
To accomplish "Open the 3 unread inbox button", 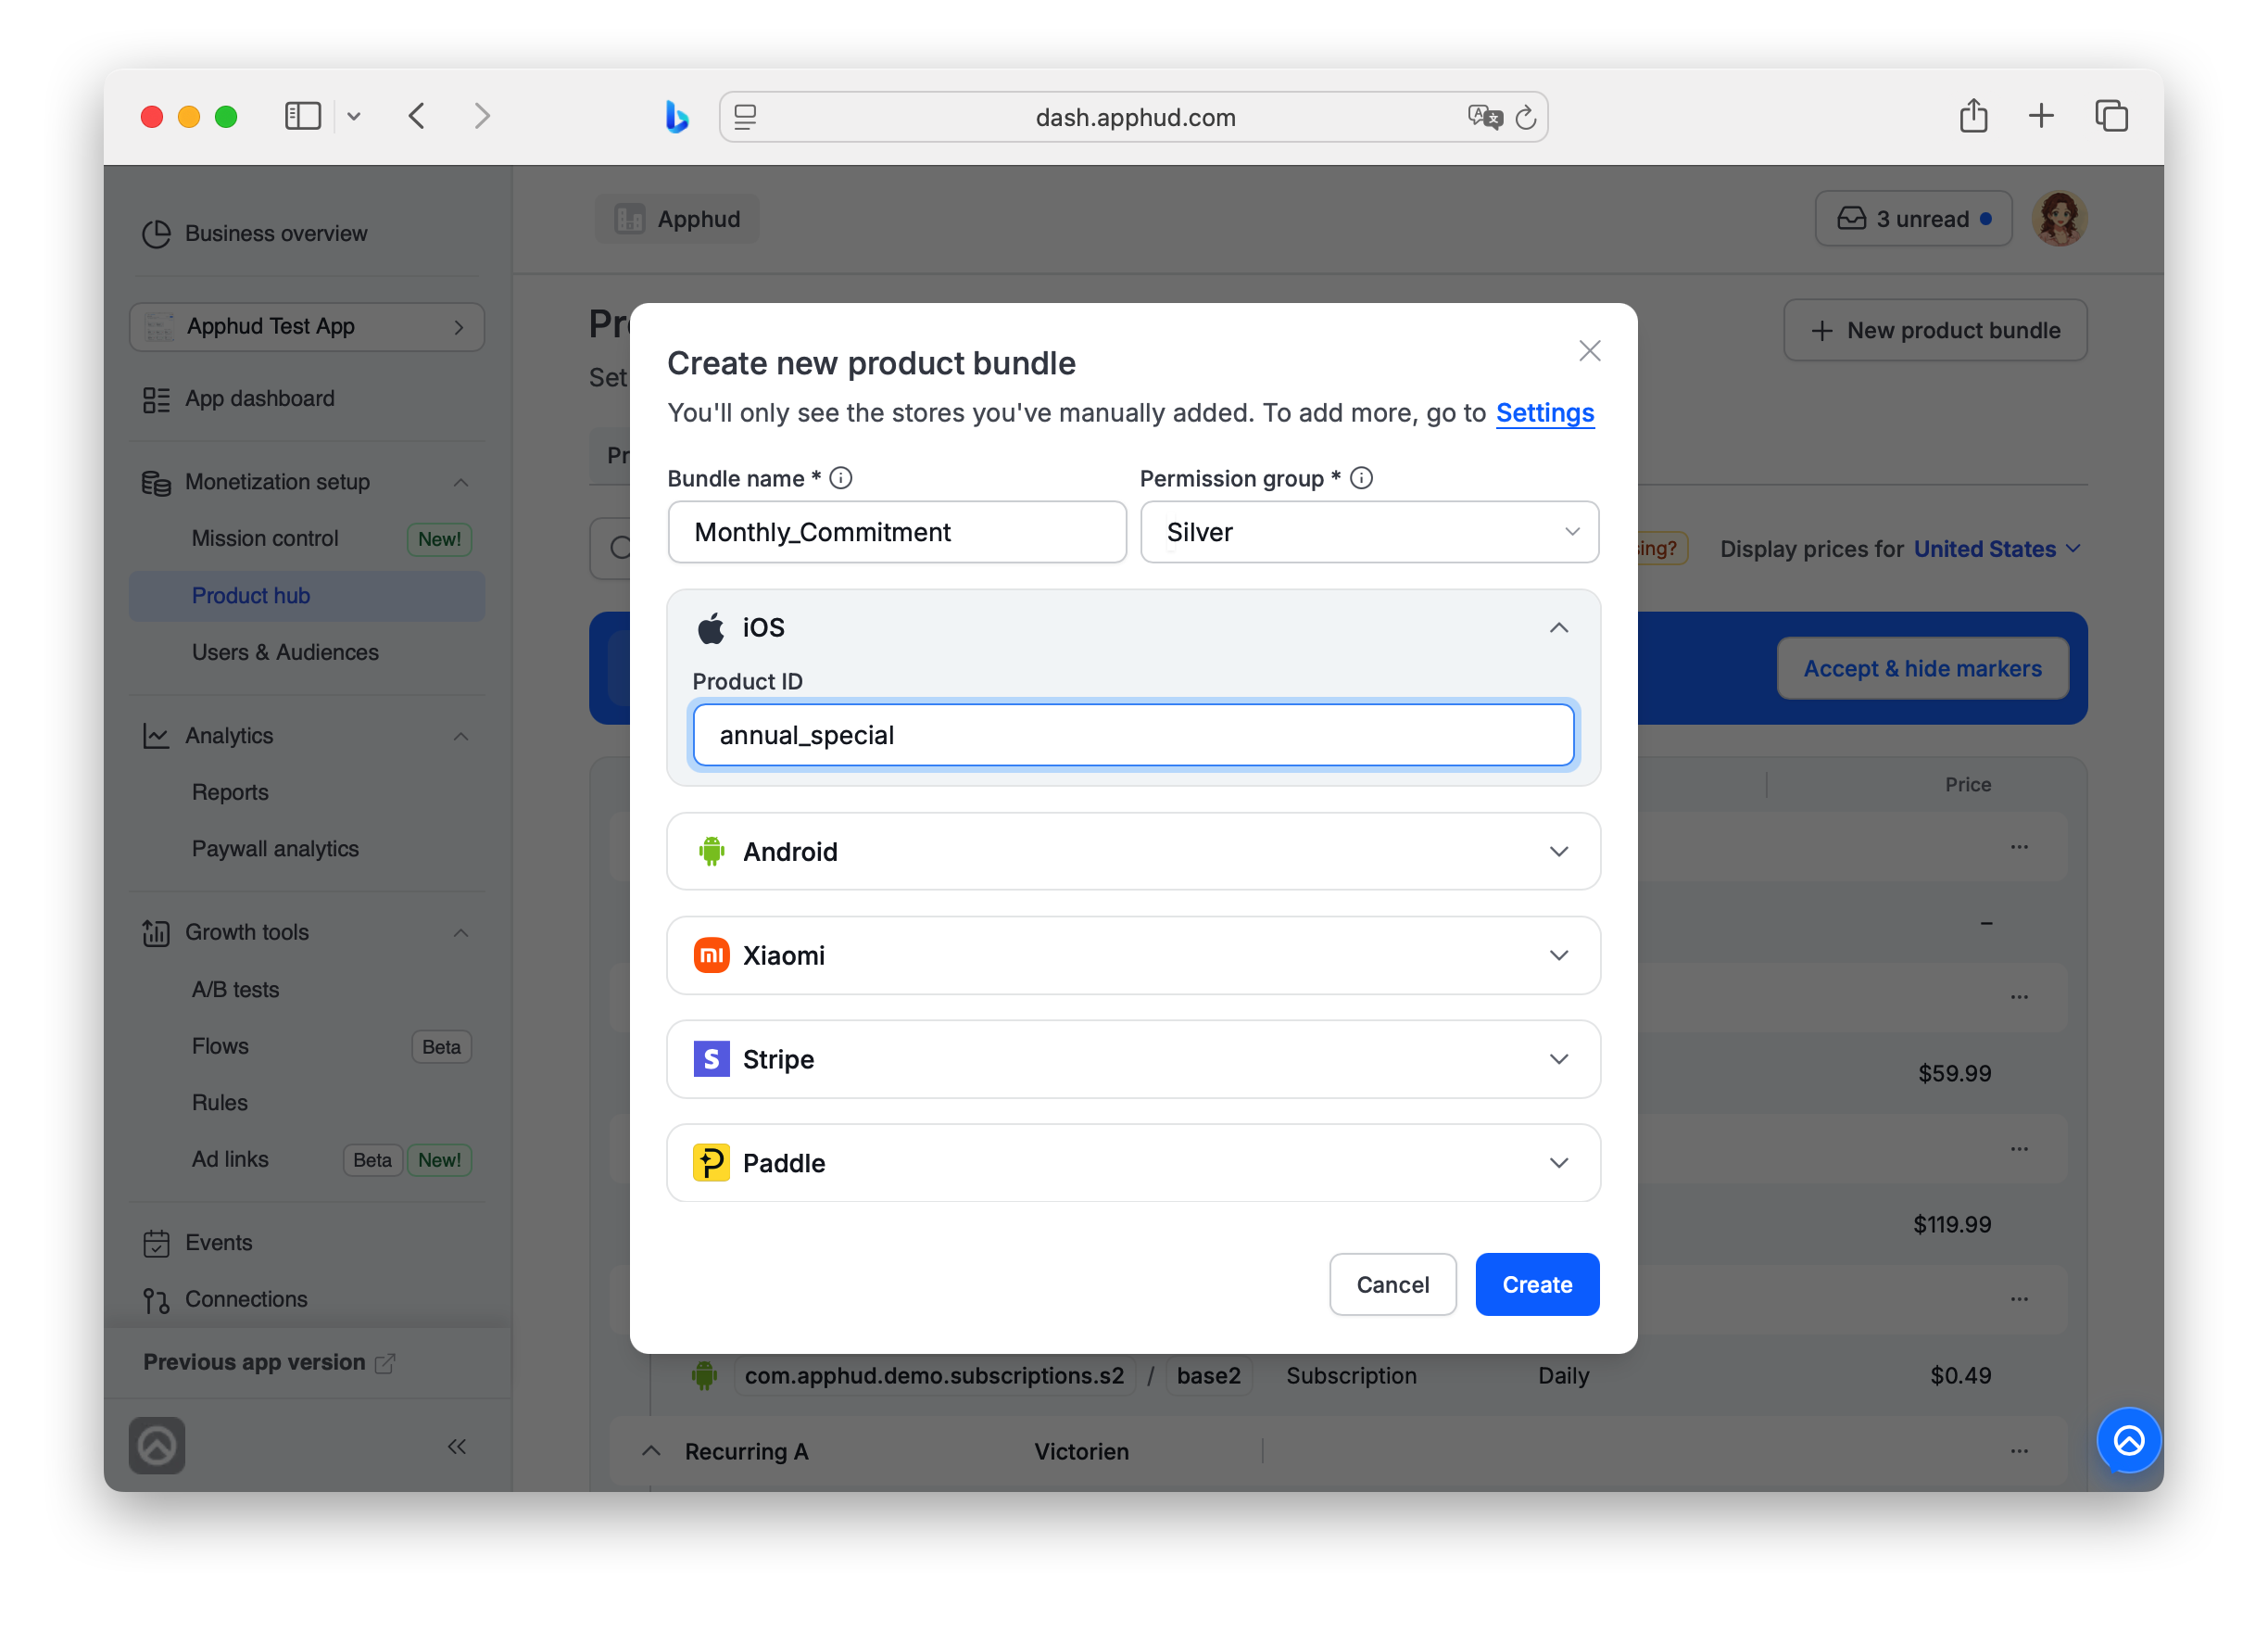I will (1913, 219).
